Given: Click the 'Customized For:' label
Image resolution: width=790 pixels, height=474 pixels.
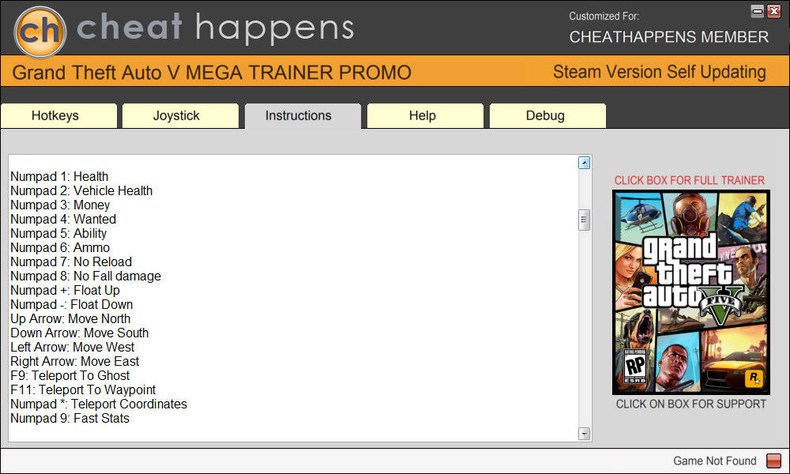Looking at the screenshot, I should (x=604, y=16).
